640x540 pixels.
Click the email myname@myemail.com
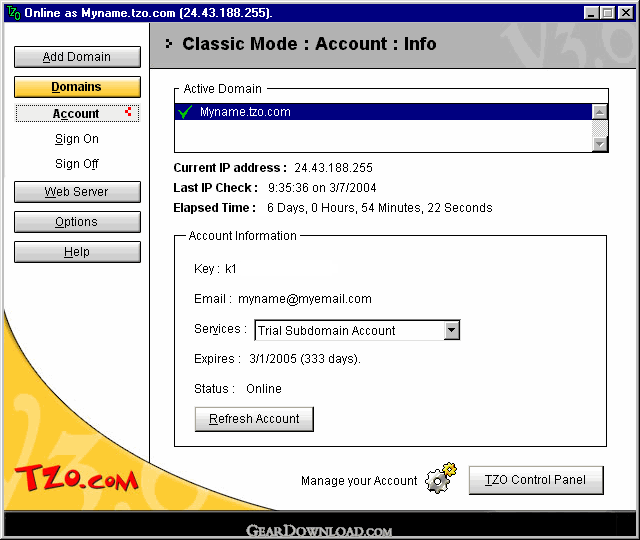[305, 299]
